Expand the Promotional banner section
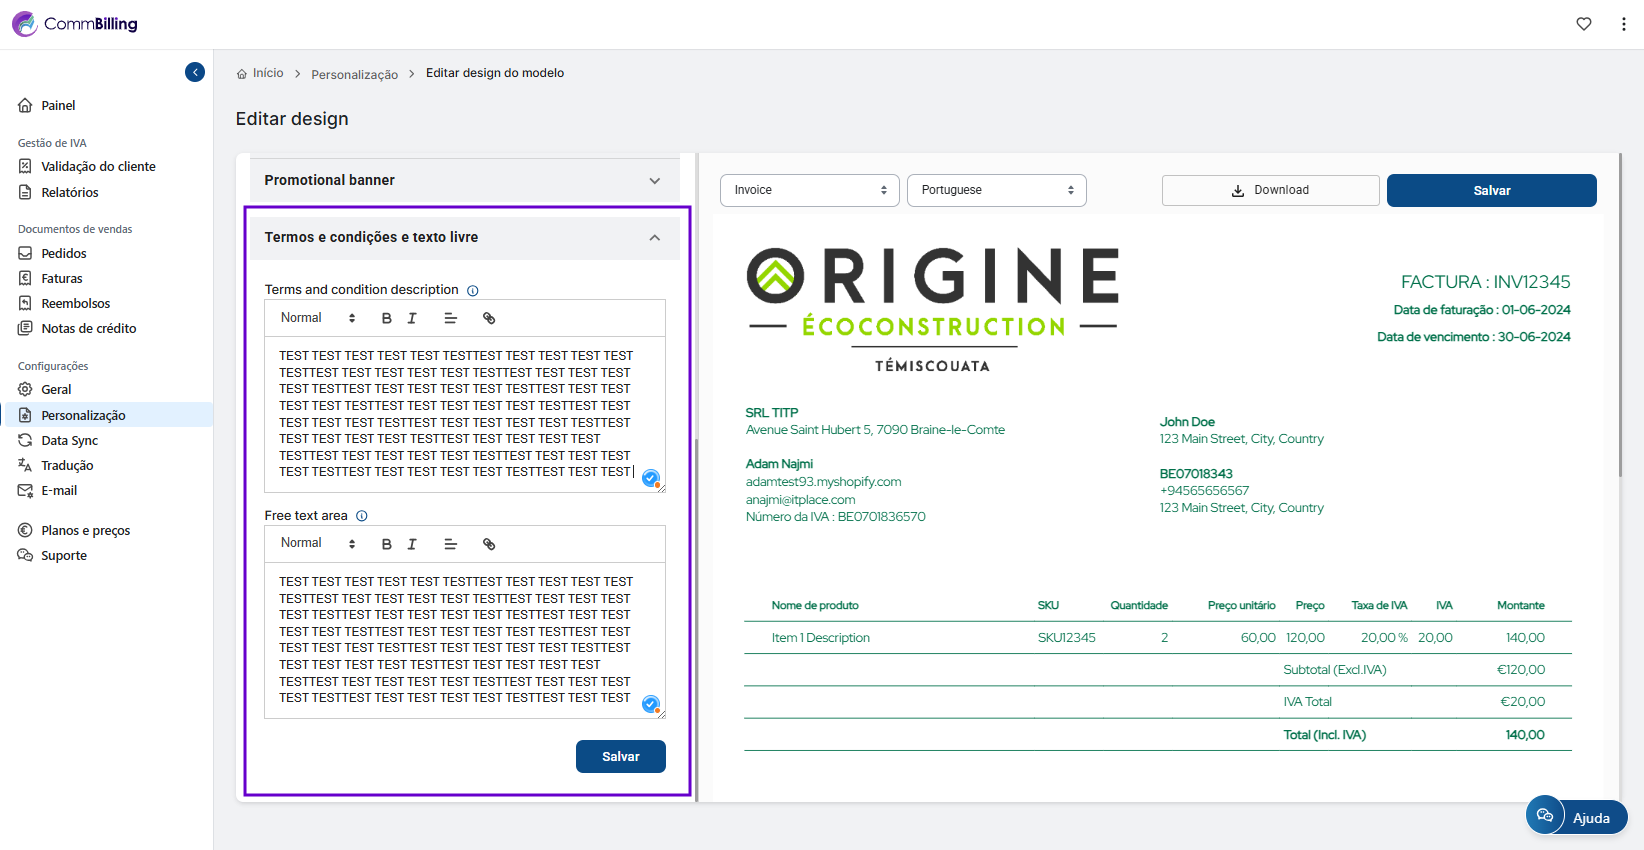Screen dimensions: 1644x850 [x=655, y=181]
